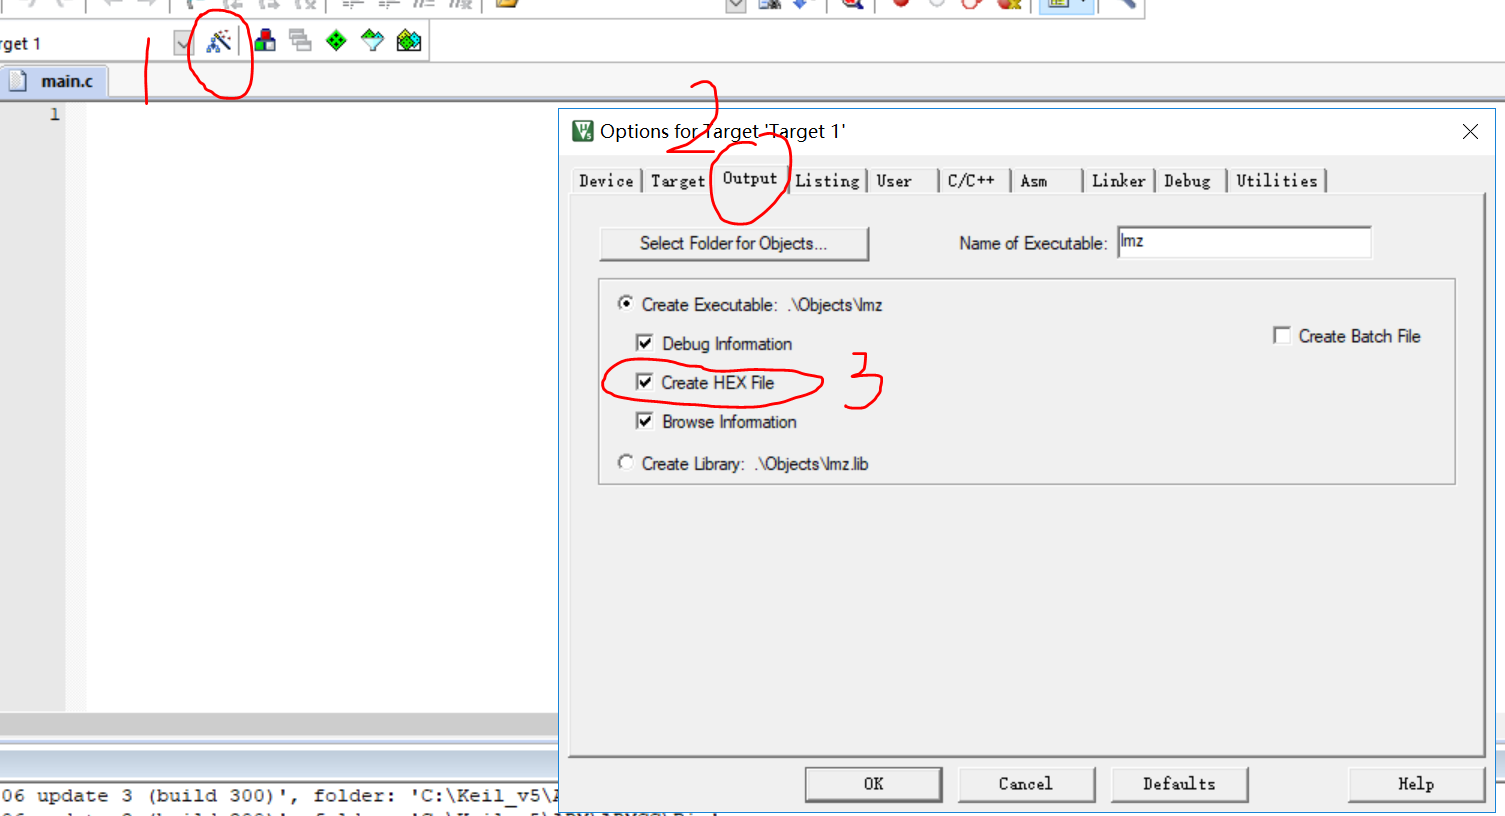Open the Device tab
Screen dimensions: 1505x816
coord(606,181)
